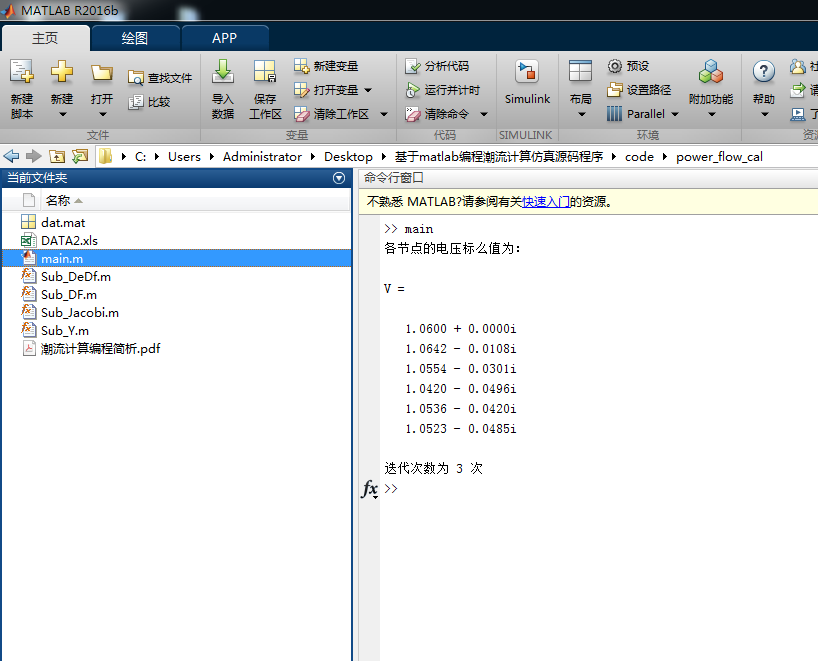Screen dimensions: 818x661
Task: Select Sub_Jacobi.m in the file list
Action: [x=176, y=313]
